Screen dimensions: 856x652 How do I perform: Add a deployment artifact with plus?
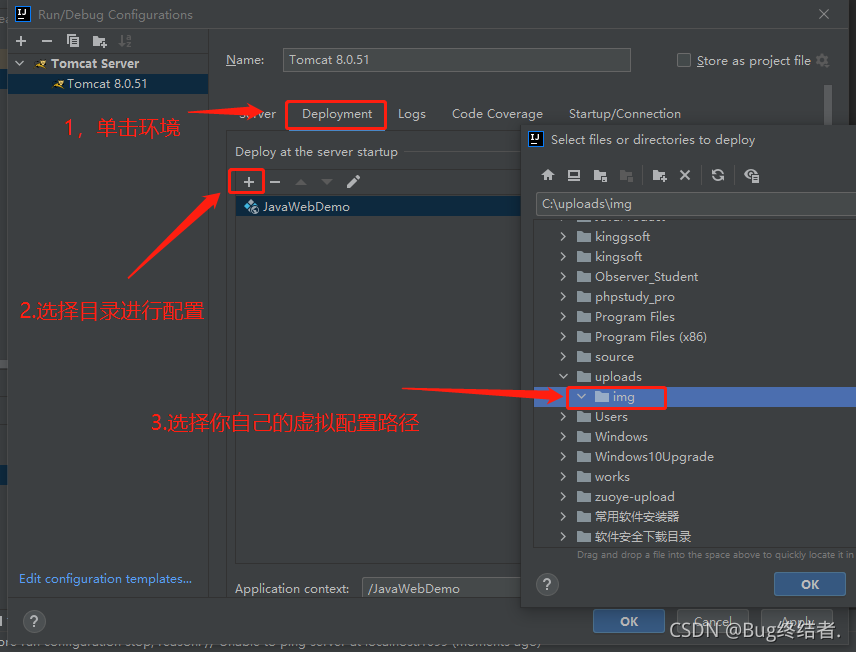click(x=248, y=182)
